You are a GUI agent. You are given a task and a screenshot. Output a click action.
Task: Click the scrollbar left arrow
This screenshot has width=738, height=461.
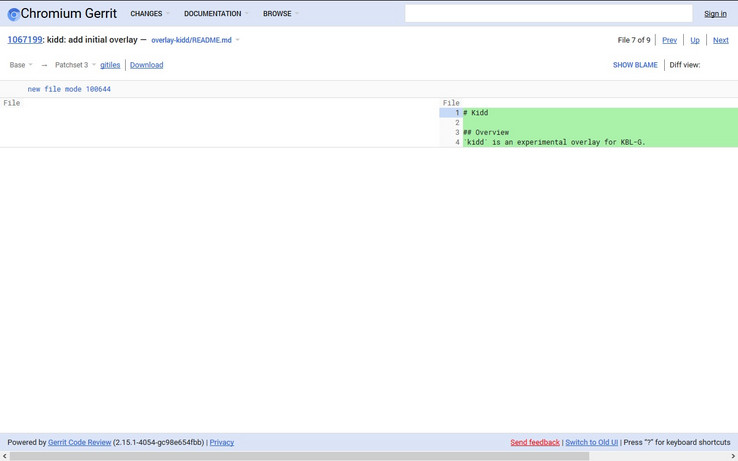(x=4, y=456)
